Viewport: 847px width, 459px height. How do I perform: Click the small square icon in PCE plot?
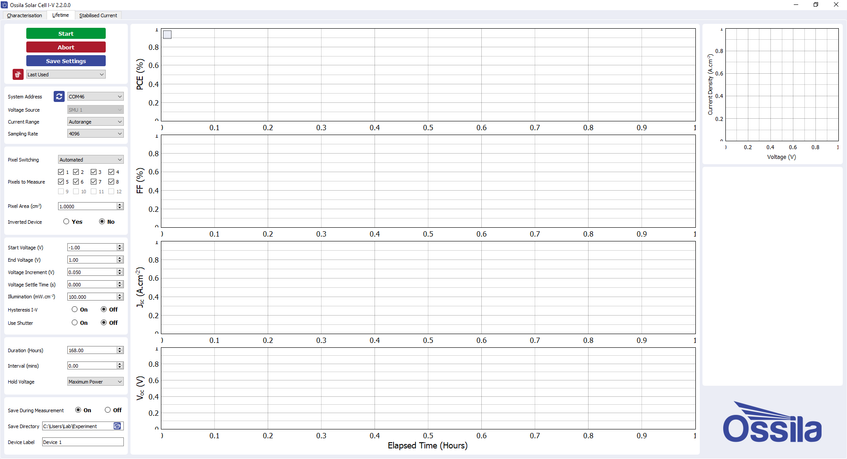[x=167, y=35]
